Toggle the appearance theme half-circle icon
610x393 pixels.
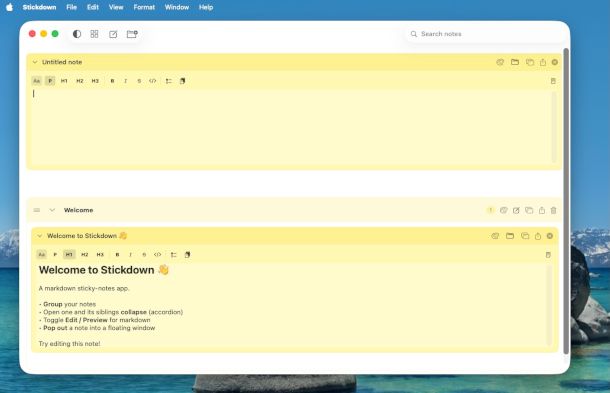[x=77, y=34]
